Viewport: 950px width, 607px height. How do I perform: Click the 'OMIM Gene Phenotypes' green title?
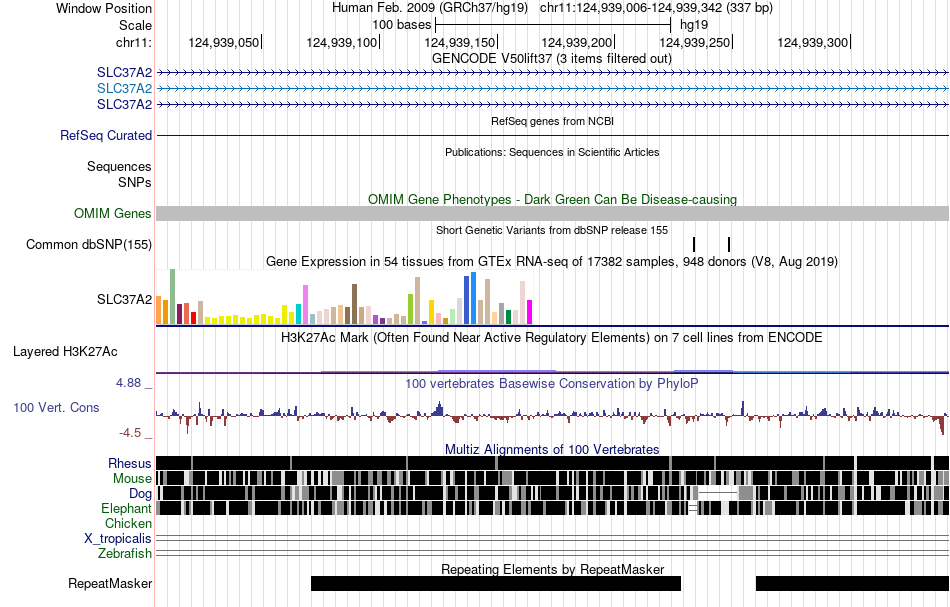[x=553, y=199]
